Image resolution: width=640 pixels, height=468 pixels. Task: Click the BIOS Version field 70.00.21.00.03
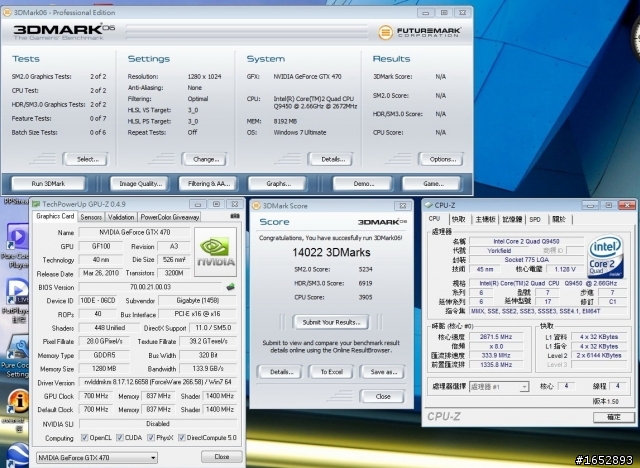tap(150, 287)
